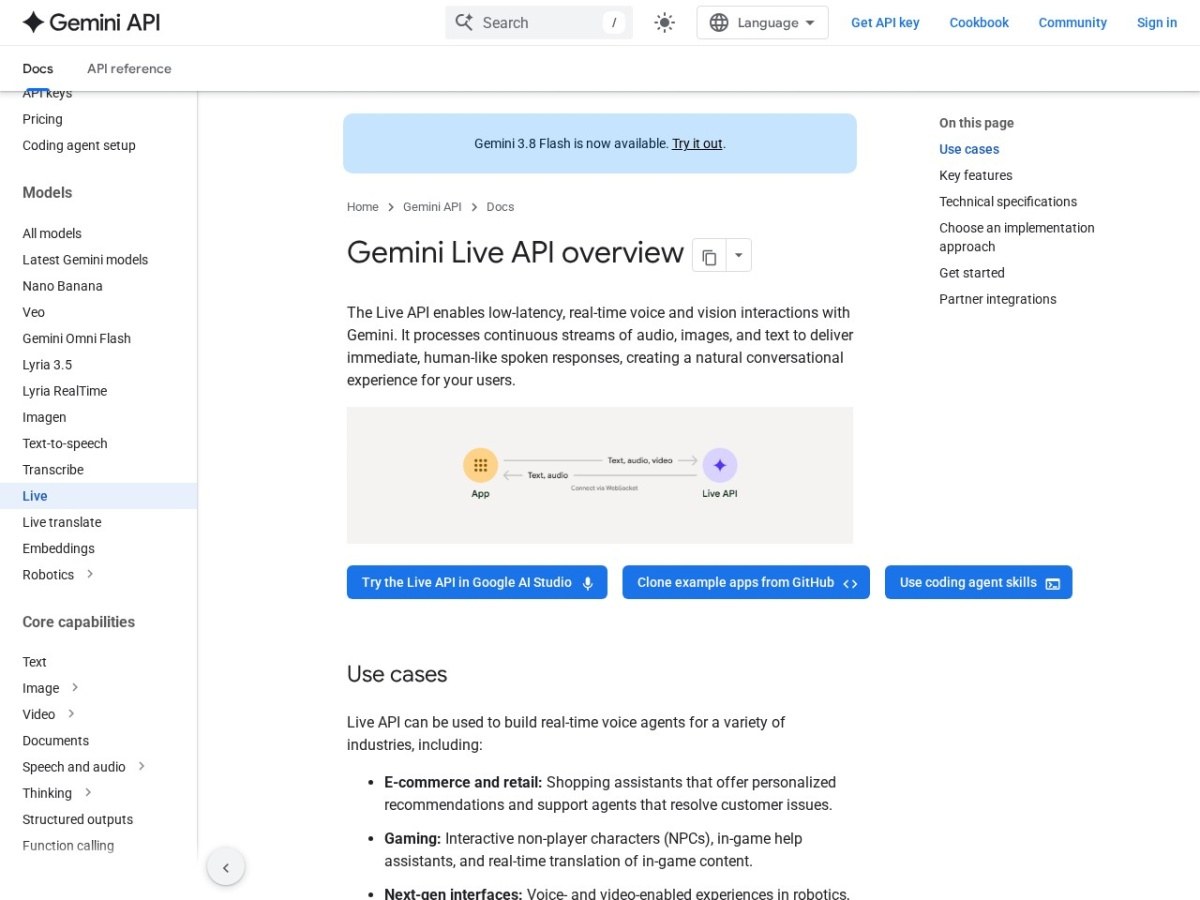Open the Community link

(1072, 22)
